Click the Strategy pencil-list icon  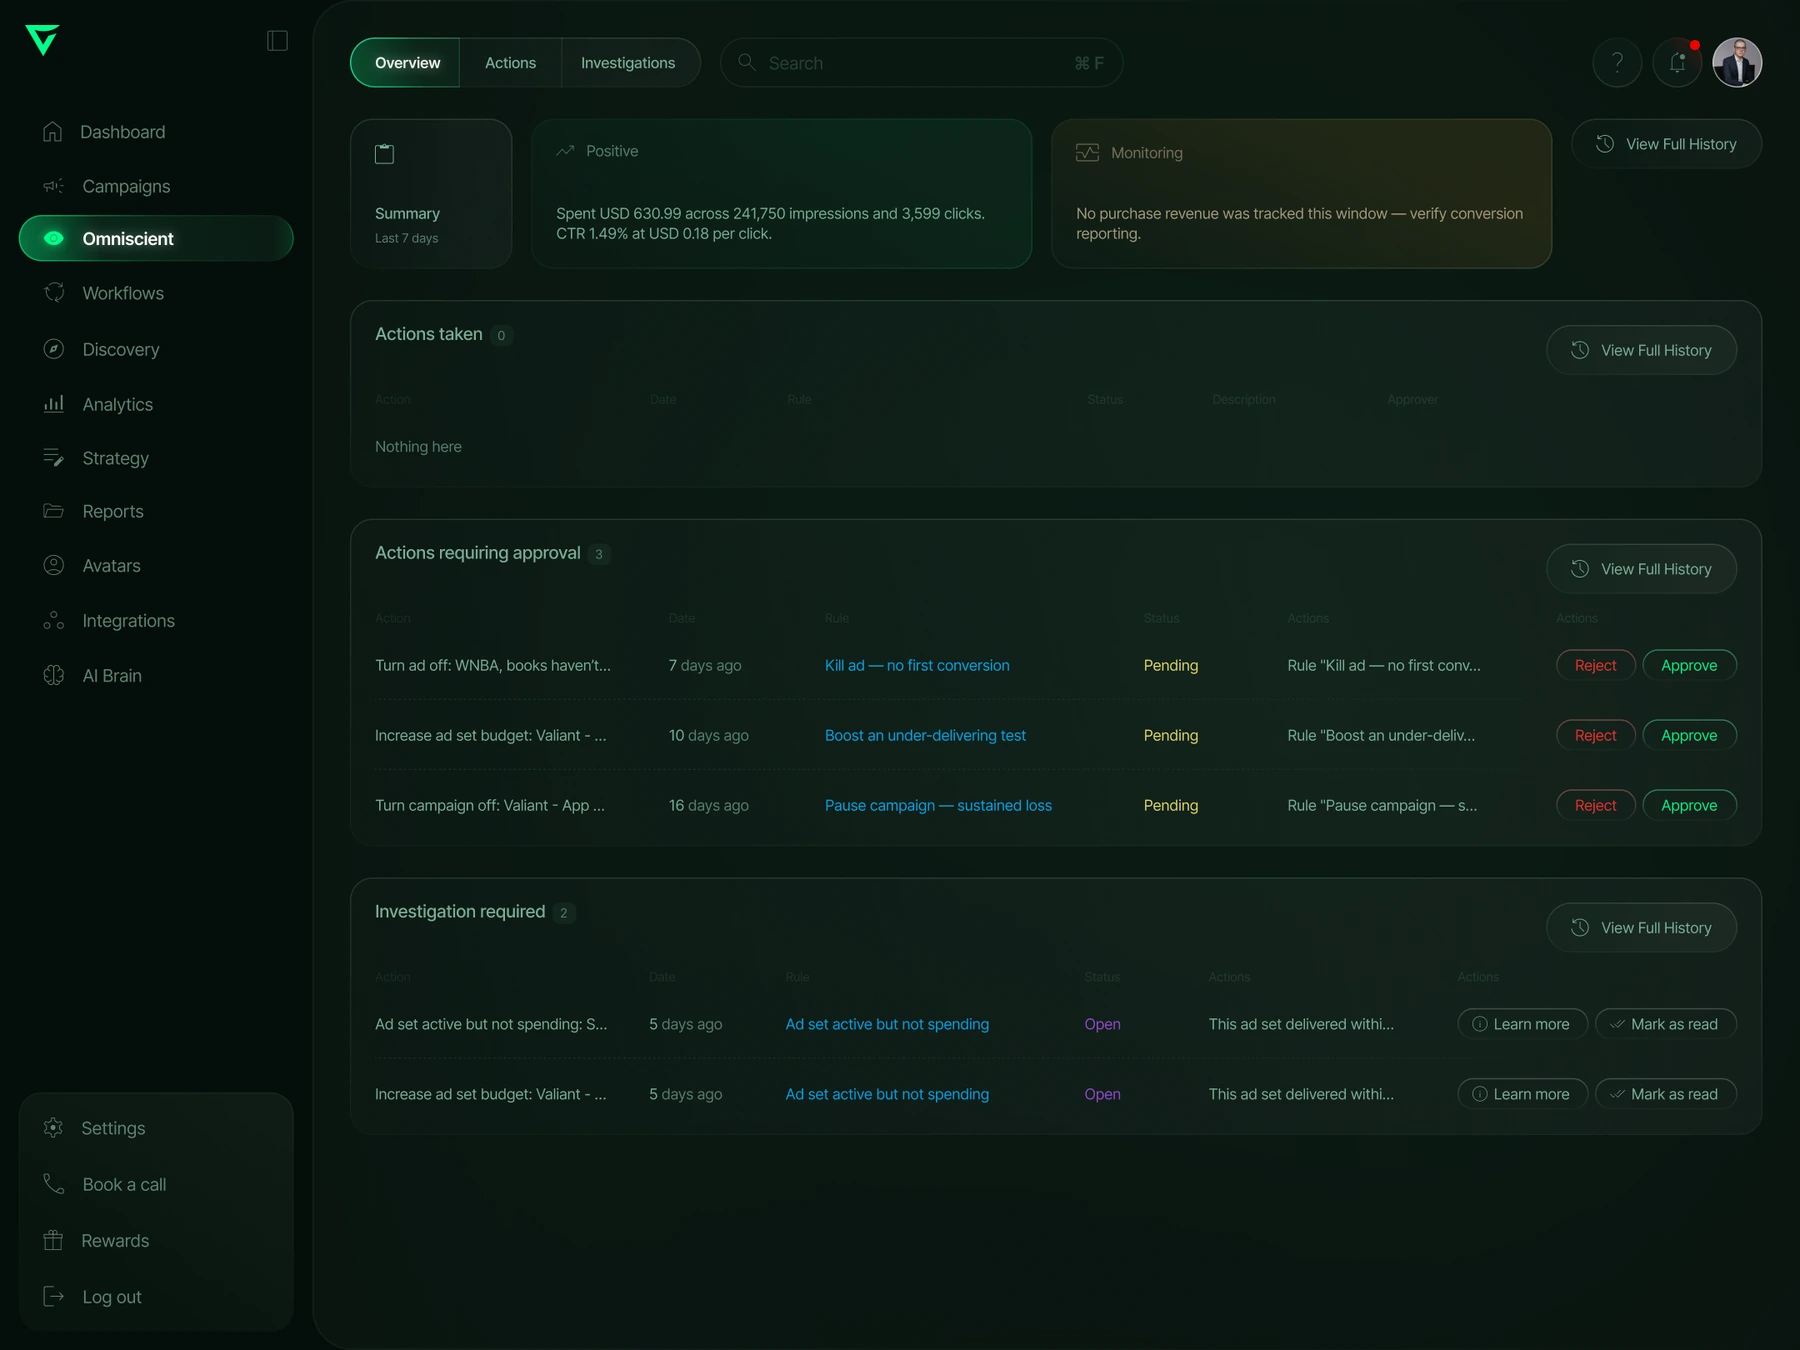(x=54, y=458)
